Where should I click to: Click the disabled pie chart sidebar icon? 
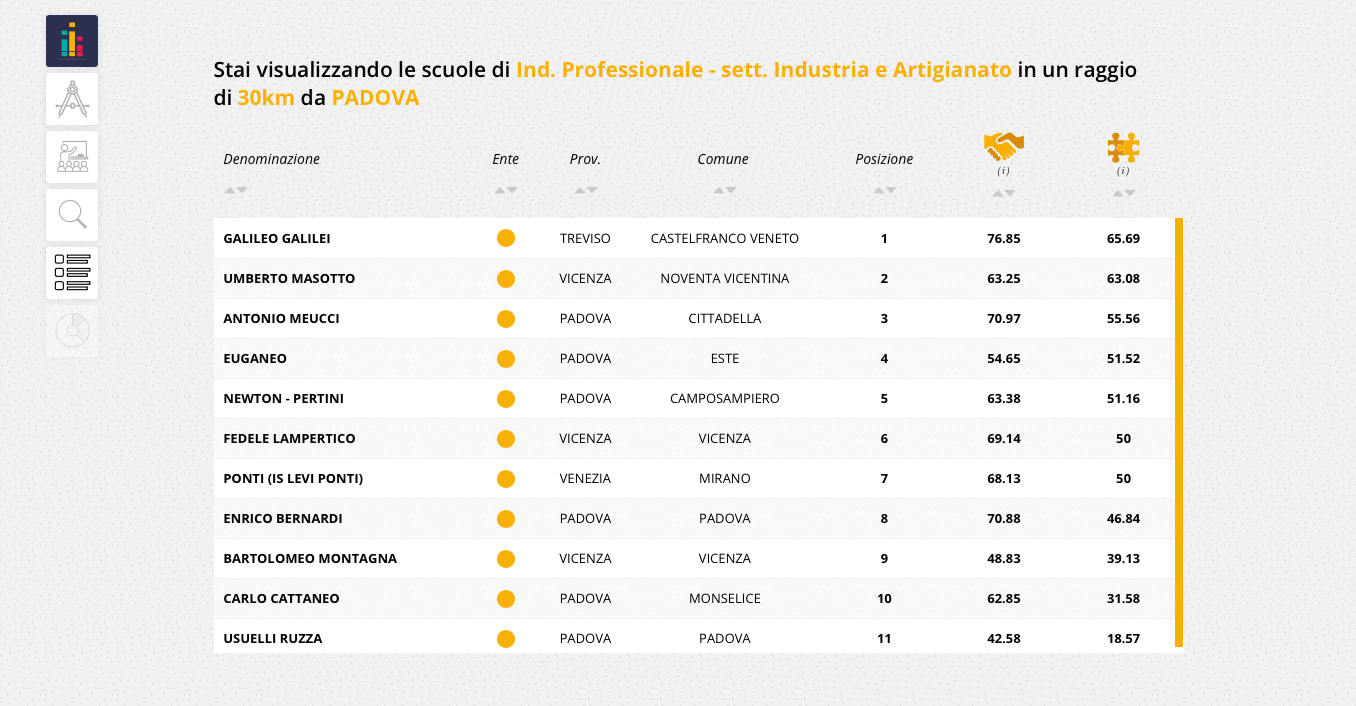tap(72, 331)
